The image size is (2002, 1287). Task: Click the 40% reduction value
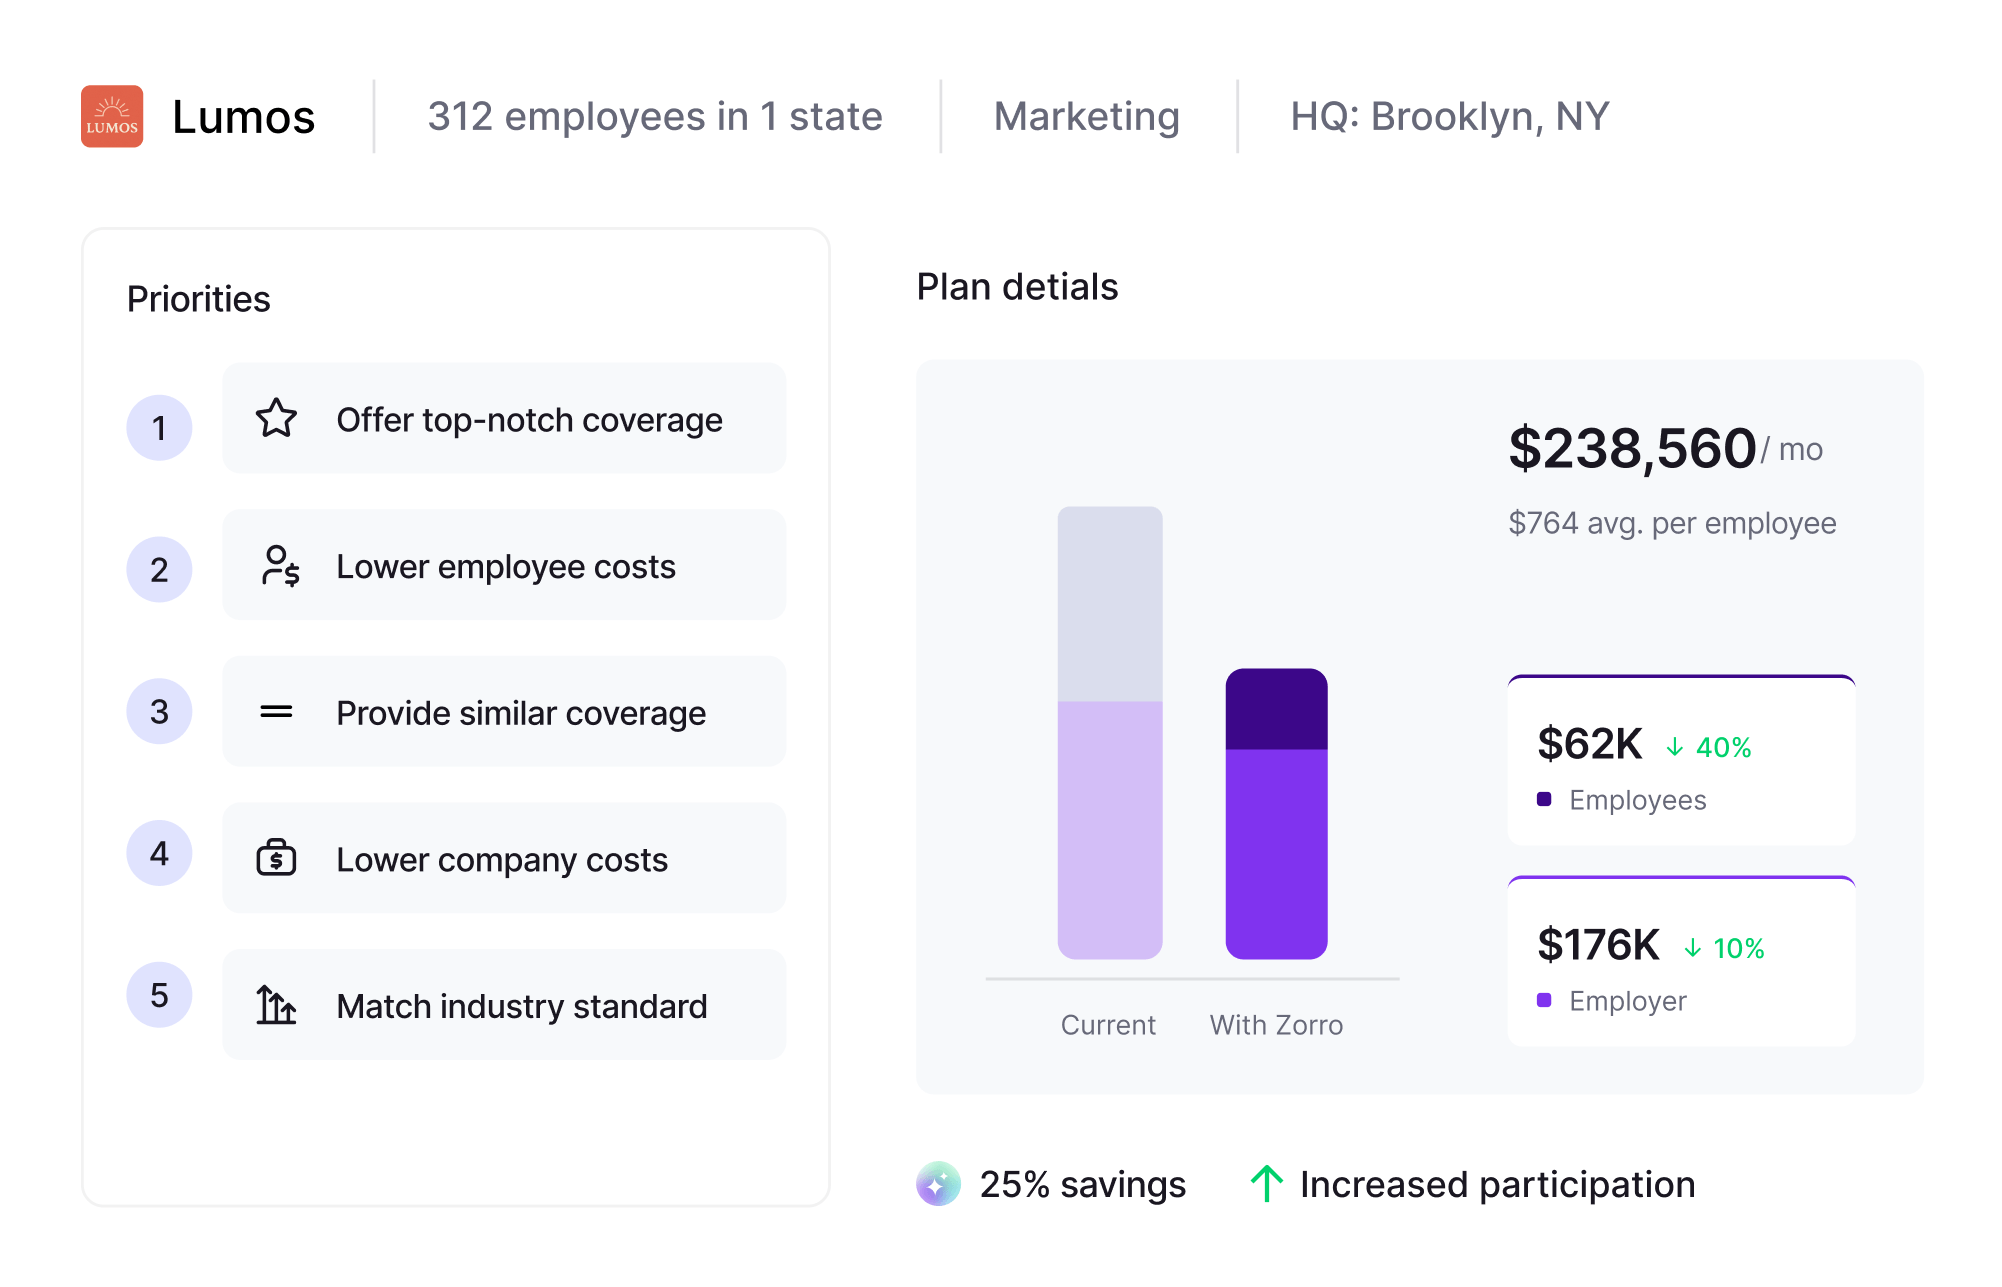point(1724,747)
